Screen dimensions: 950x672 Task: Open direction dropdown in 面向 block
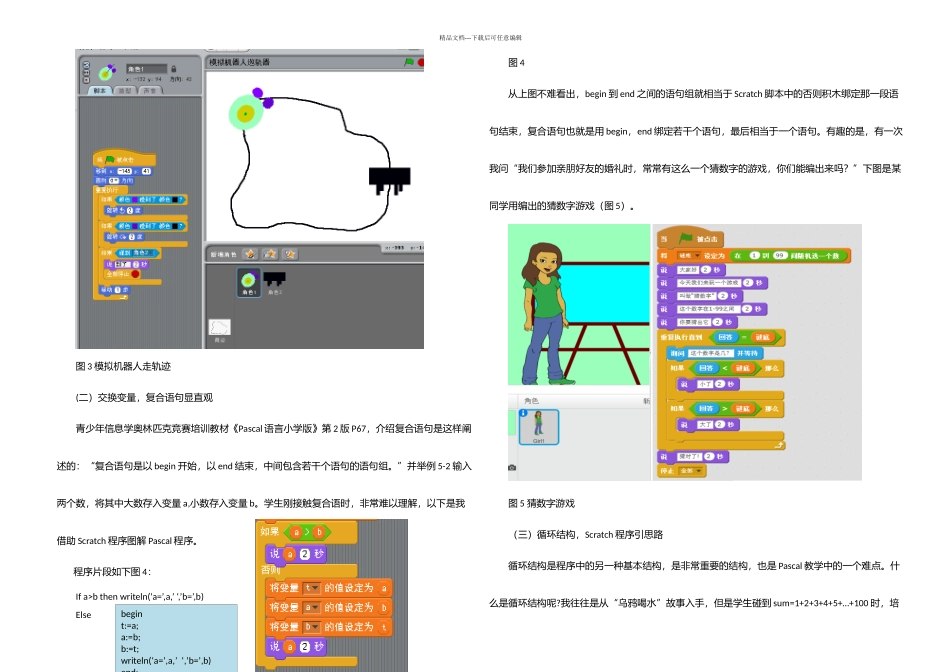pyautogui.click(x=114, y=181)
